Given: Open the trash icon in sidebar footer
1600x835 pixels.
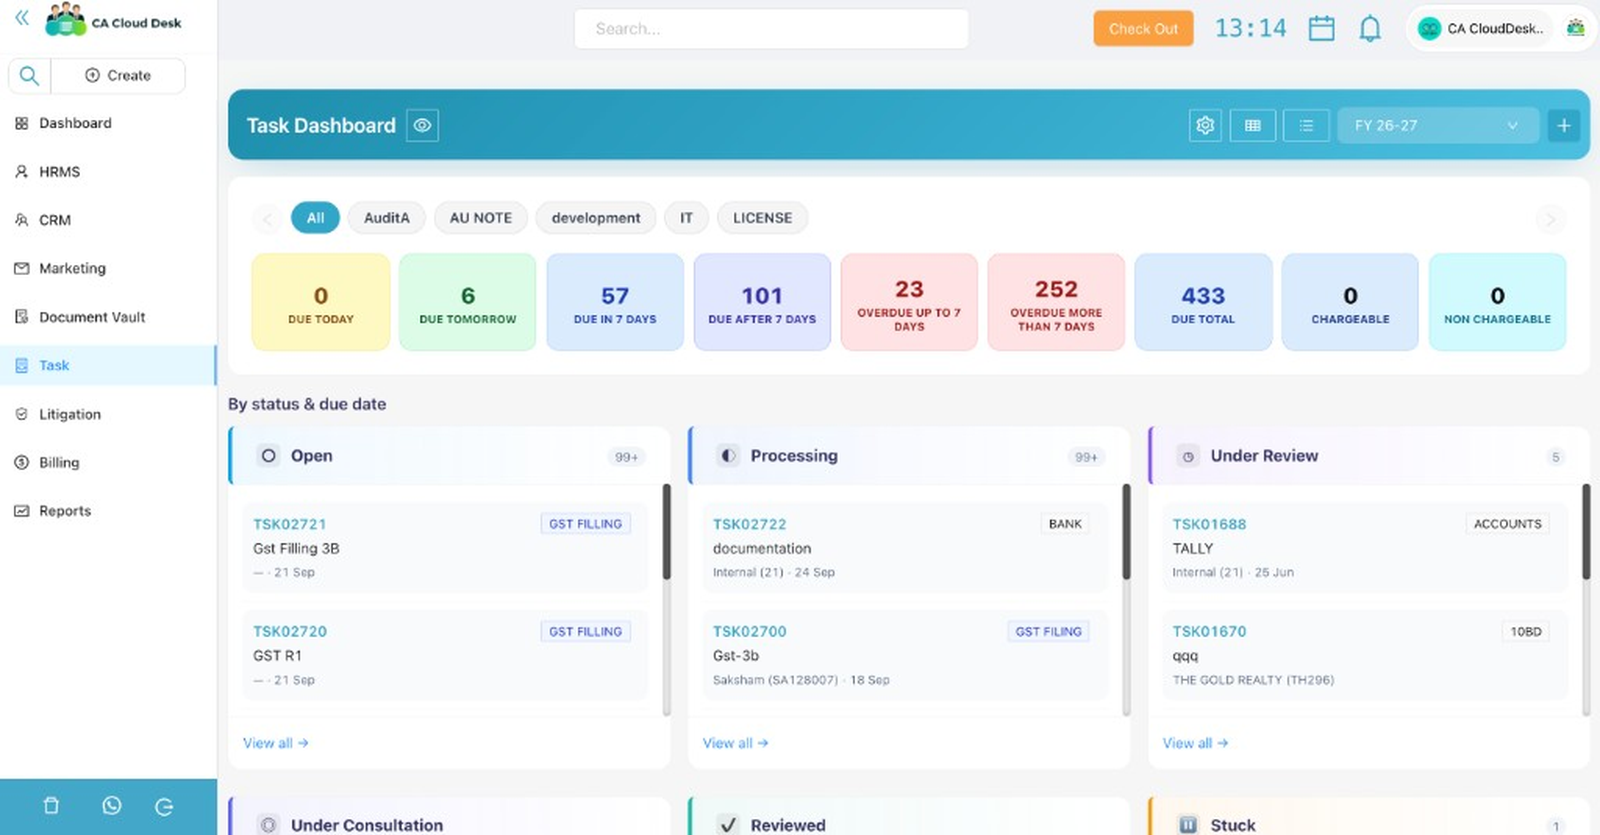Looking at the screenshot, I should (x=51, y=805).
